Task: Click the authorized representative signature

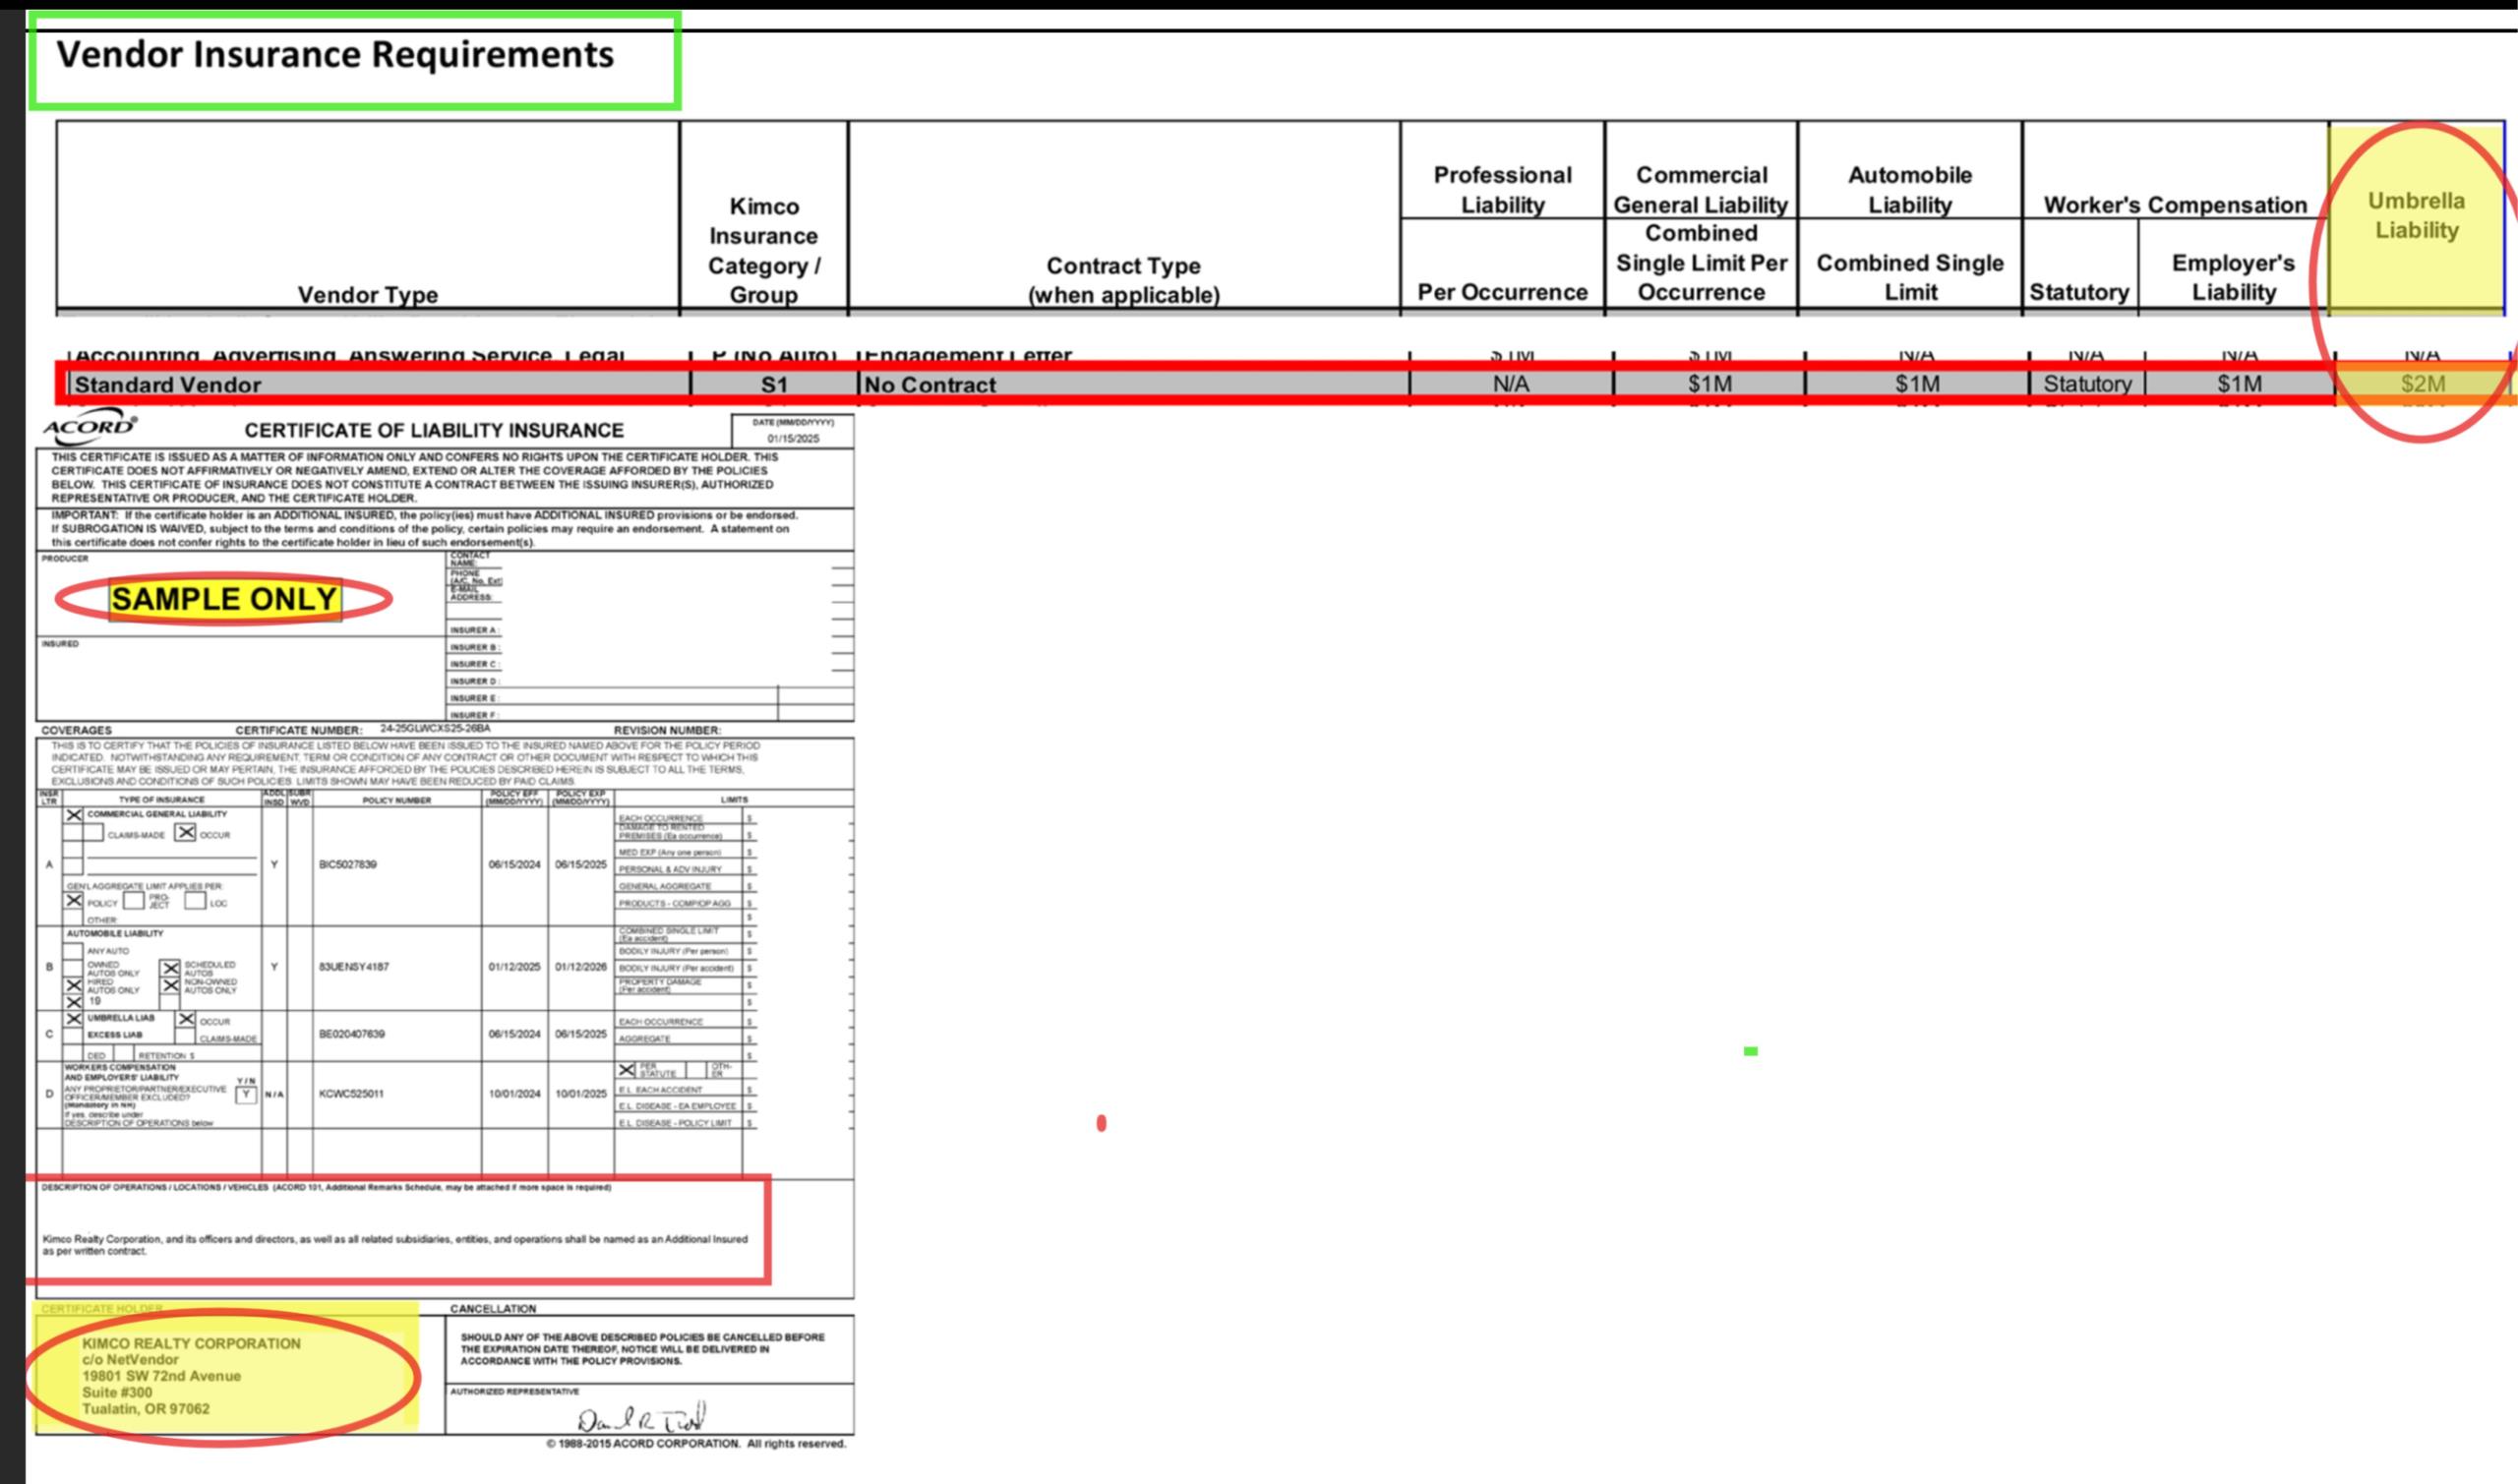Action: click(642, 1418)
